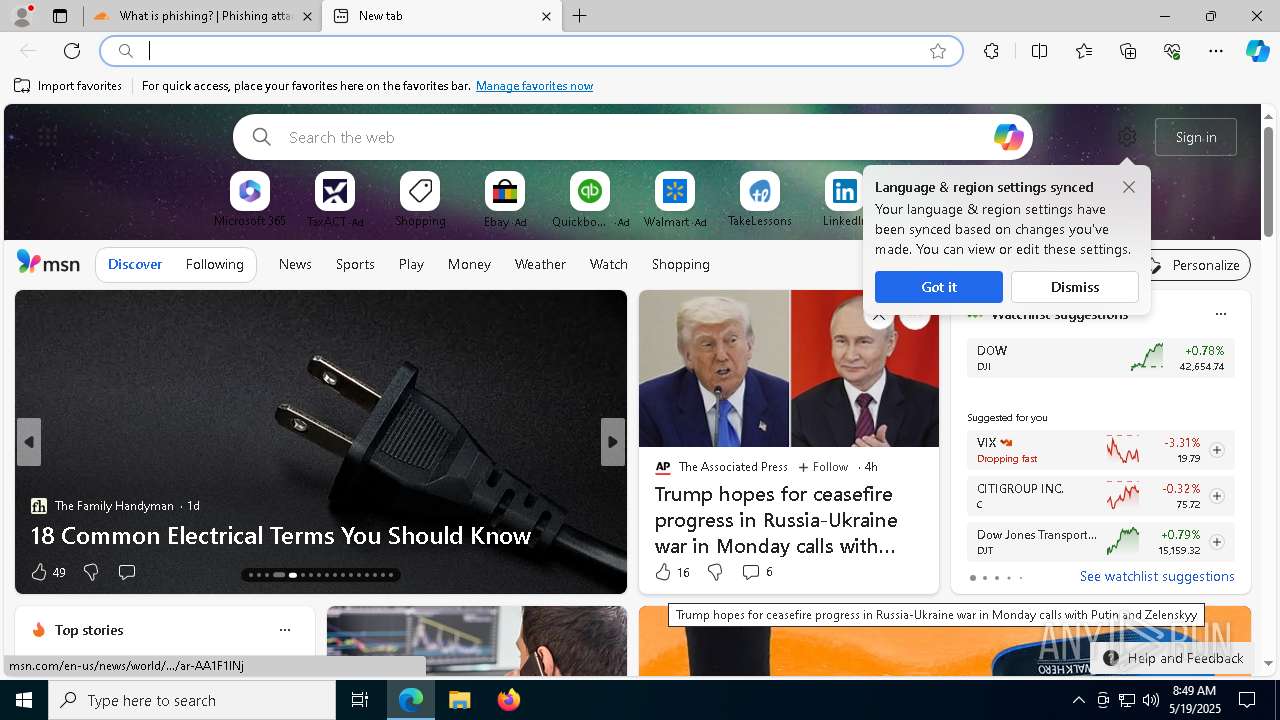Open more options for Watchlist suggestions card
This screenshot has height=720, width=1280.
coord(1220,314)
